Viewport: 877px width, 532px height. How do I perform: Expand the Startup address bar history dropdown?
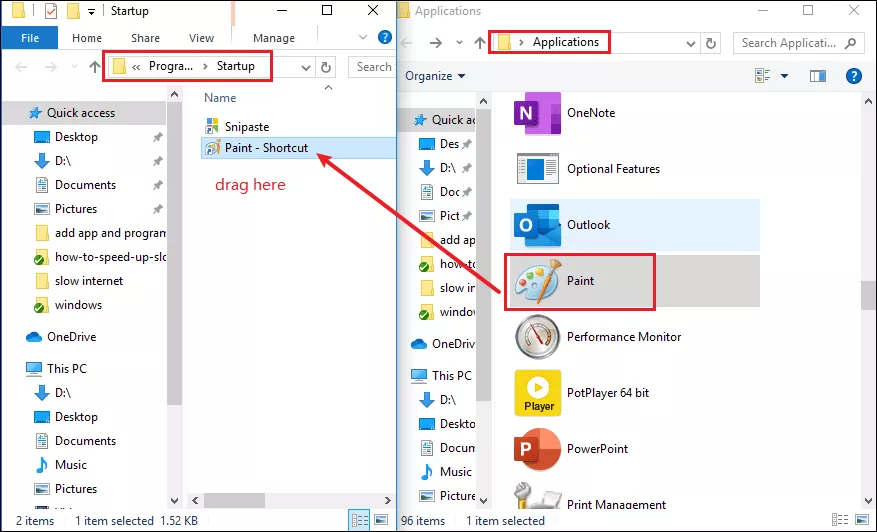(x=305, y=68)
